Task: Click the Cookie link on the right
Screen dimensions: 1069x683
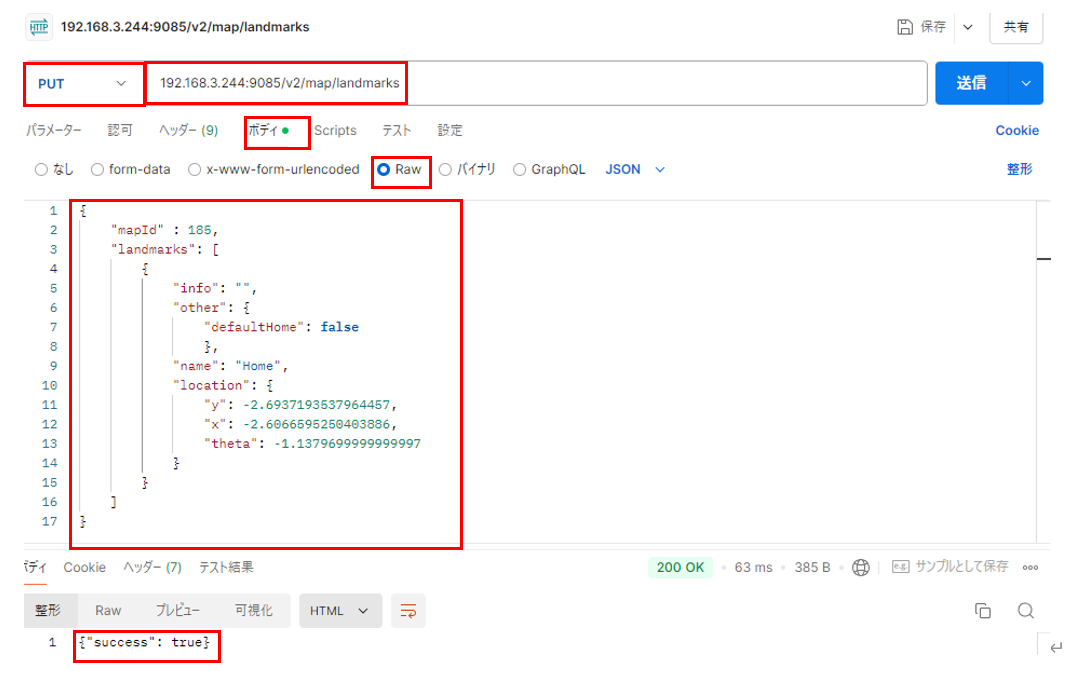Action: 1016,131
